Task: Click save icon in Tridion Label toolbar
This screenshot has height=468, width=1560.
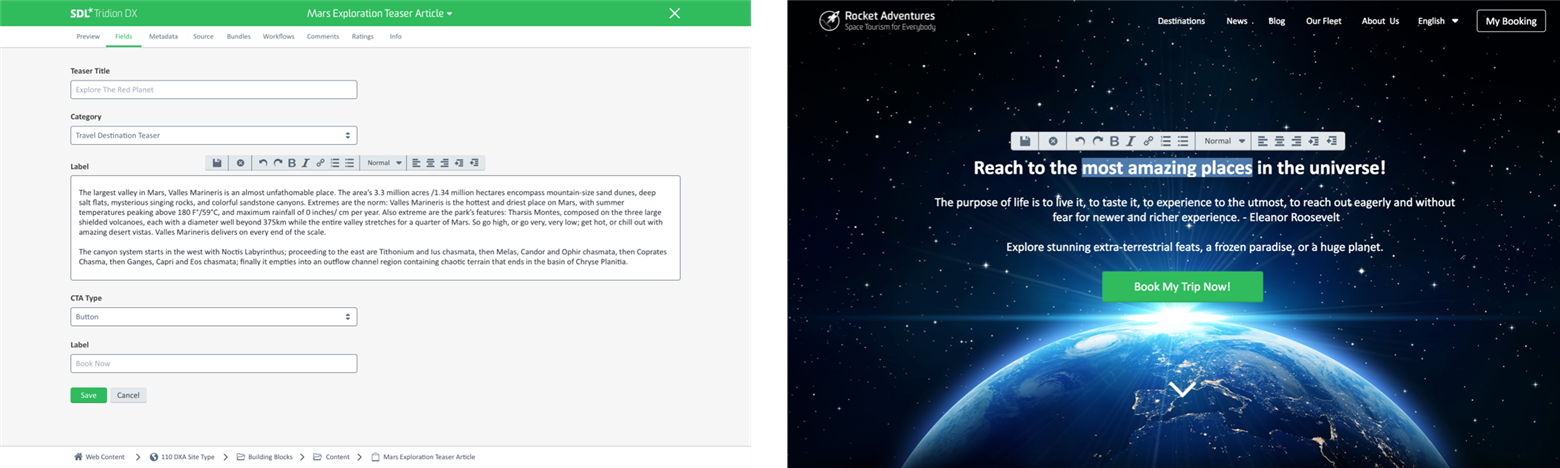Action: pyautogui.click(x=217, y=163)
